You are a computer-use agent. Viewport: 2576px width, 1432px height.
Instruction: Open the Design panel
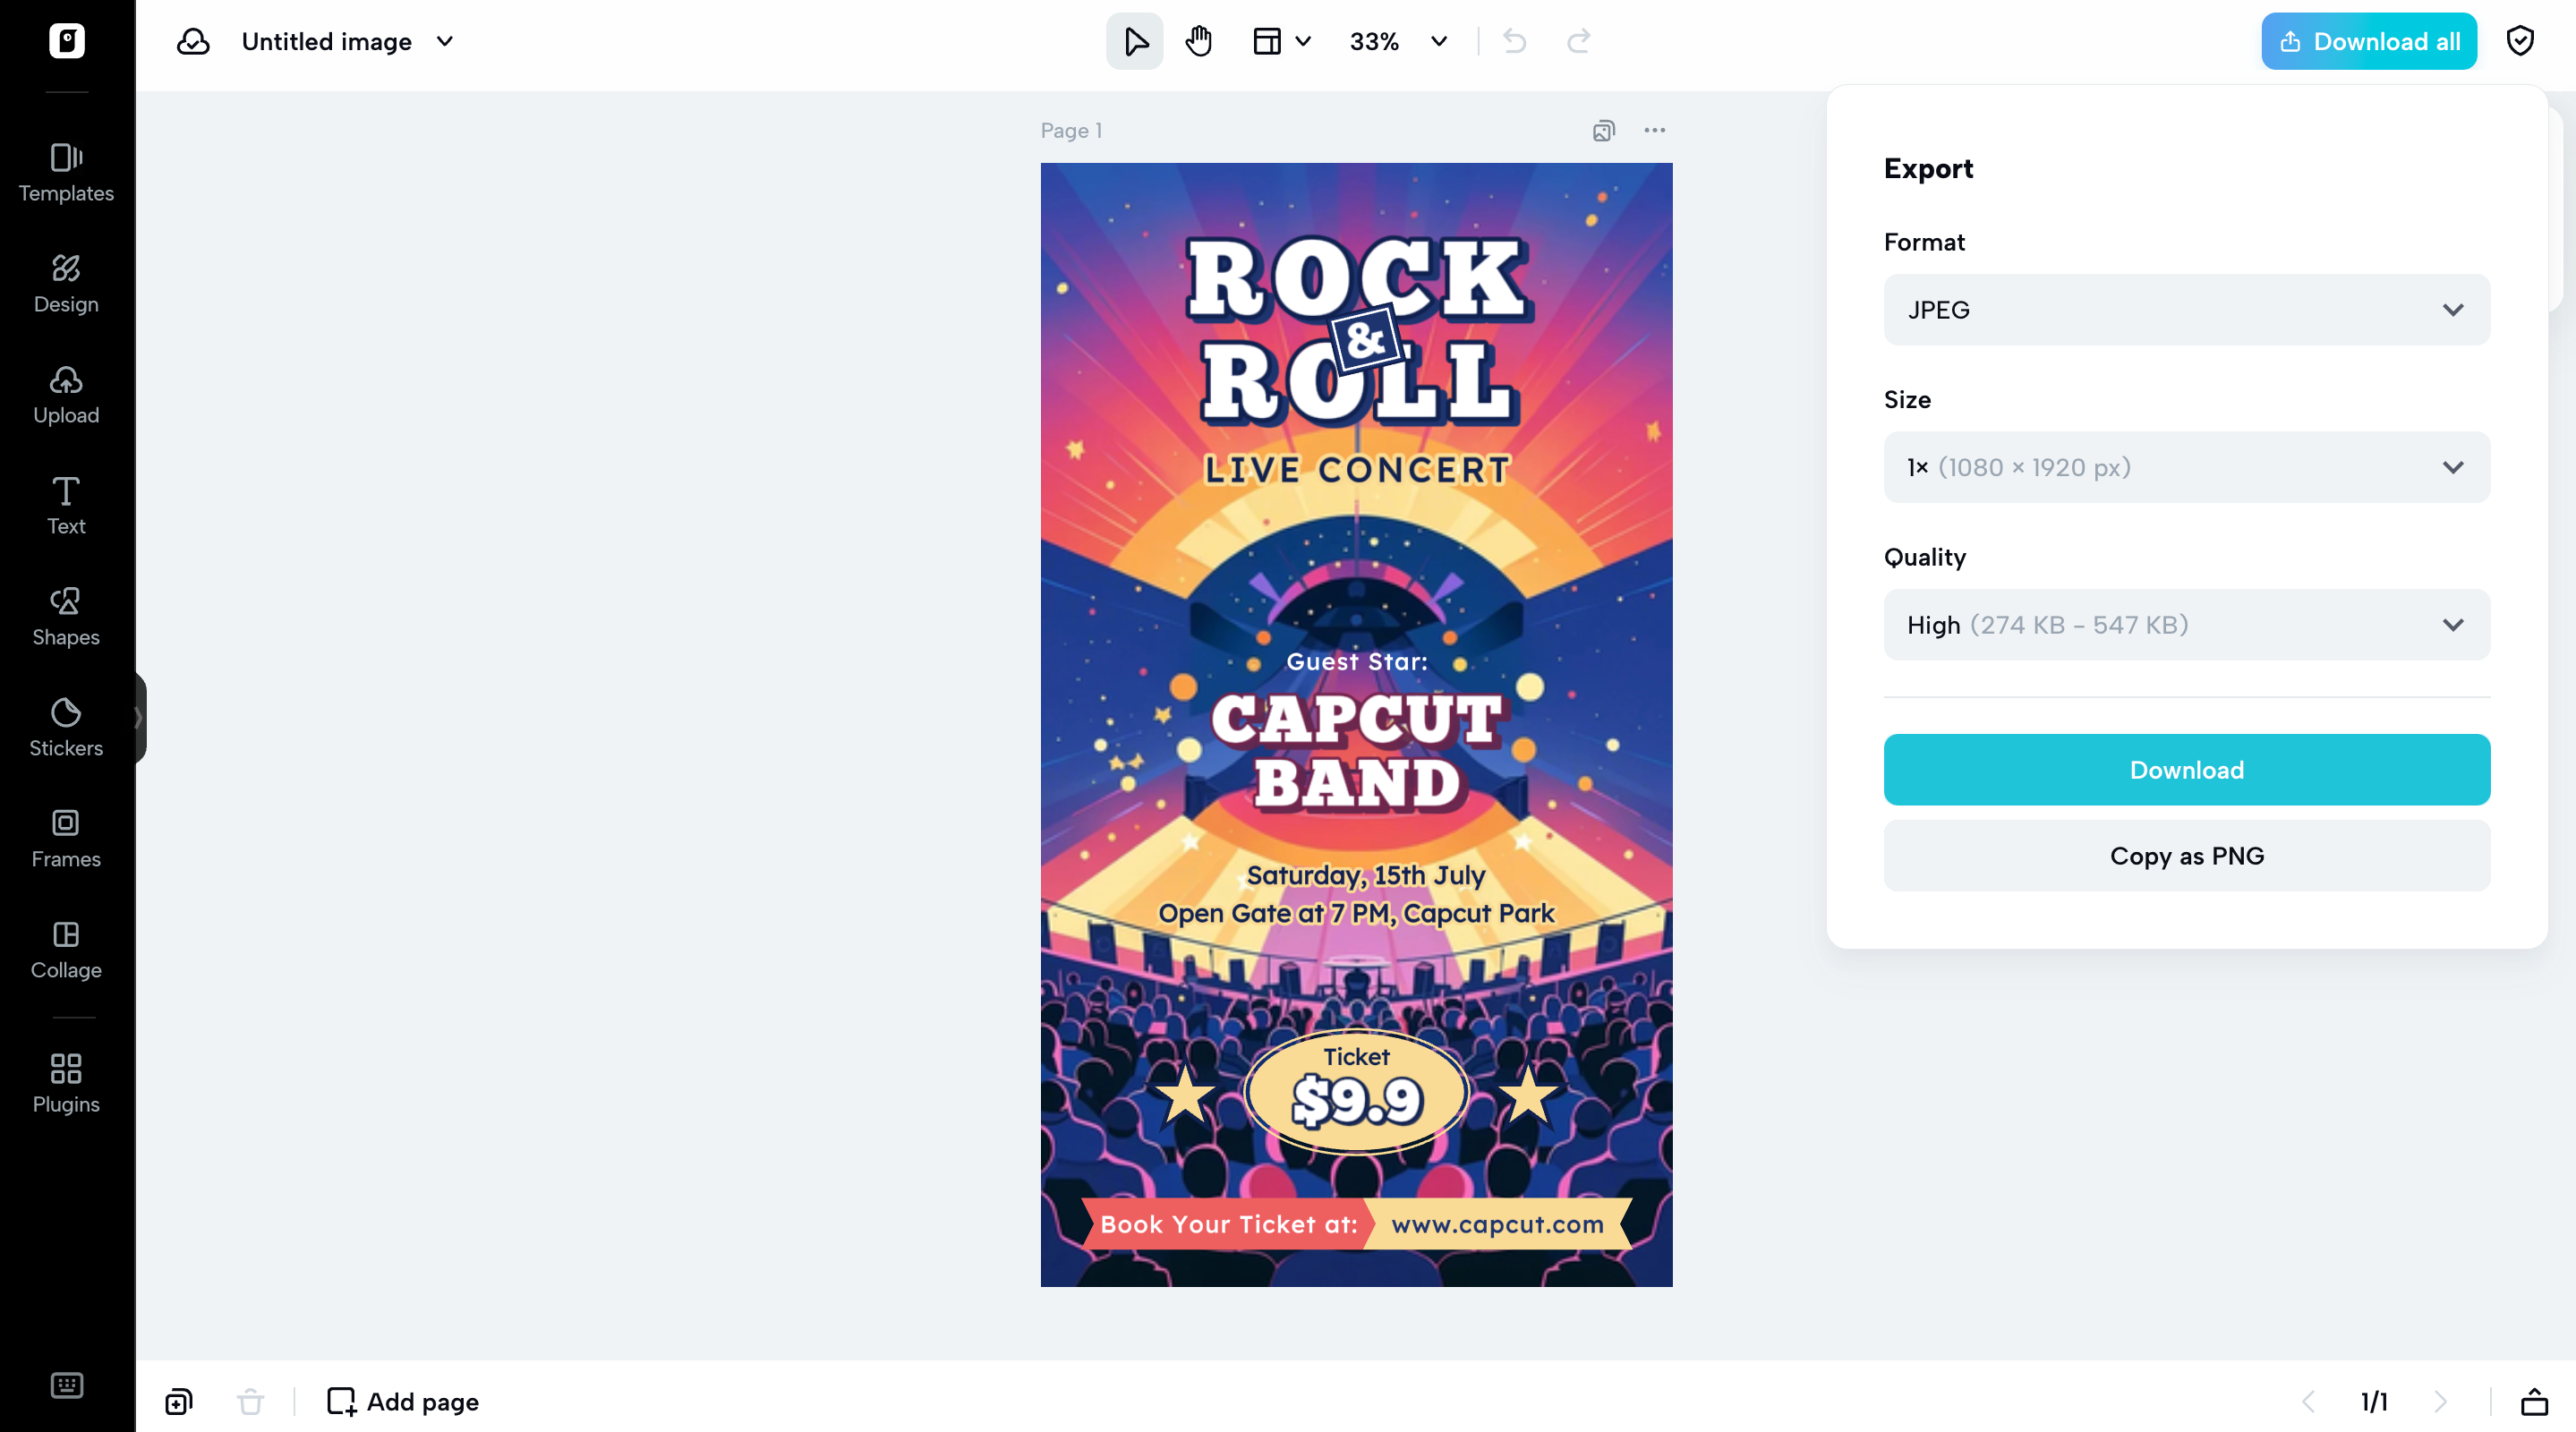point(66,284)
